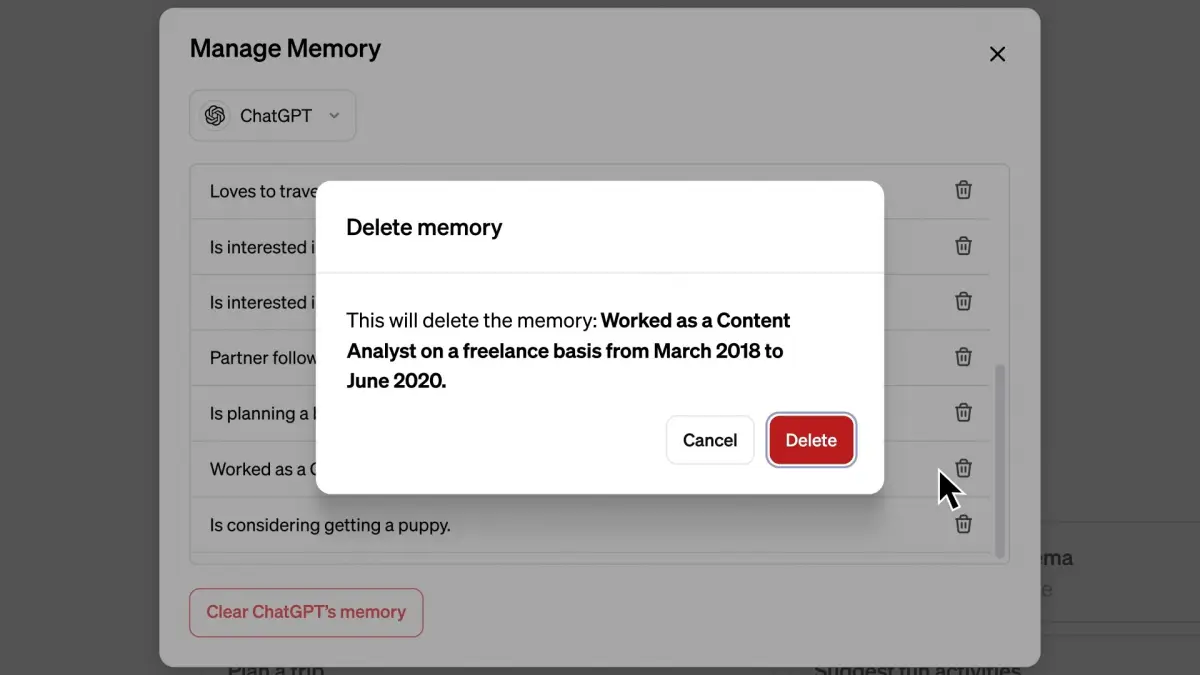Image resolution: width=1200 pixels, height=675 pixels.
Task: Trash the first 'Is interested' memory
Action: click(x=963, y=246)
